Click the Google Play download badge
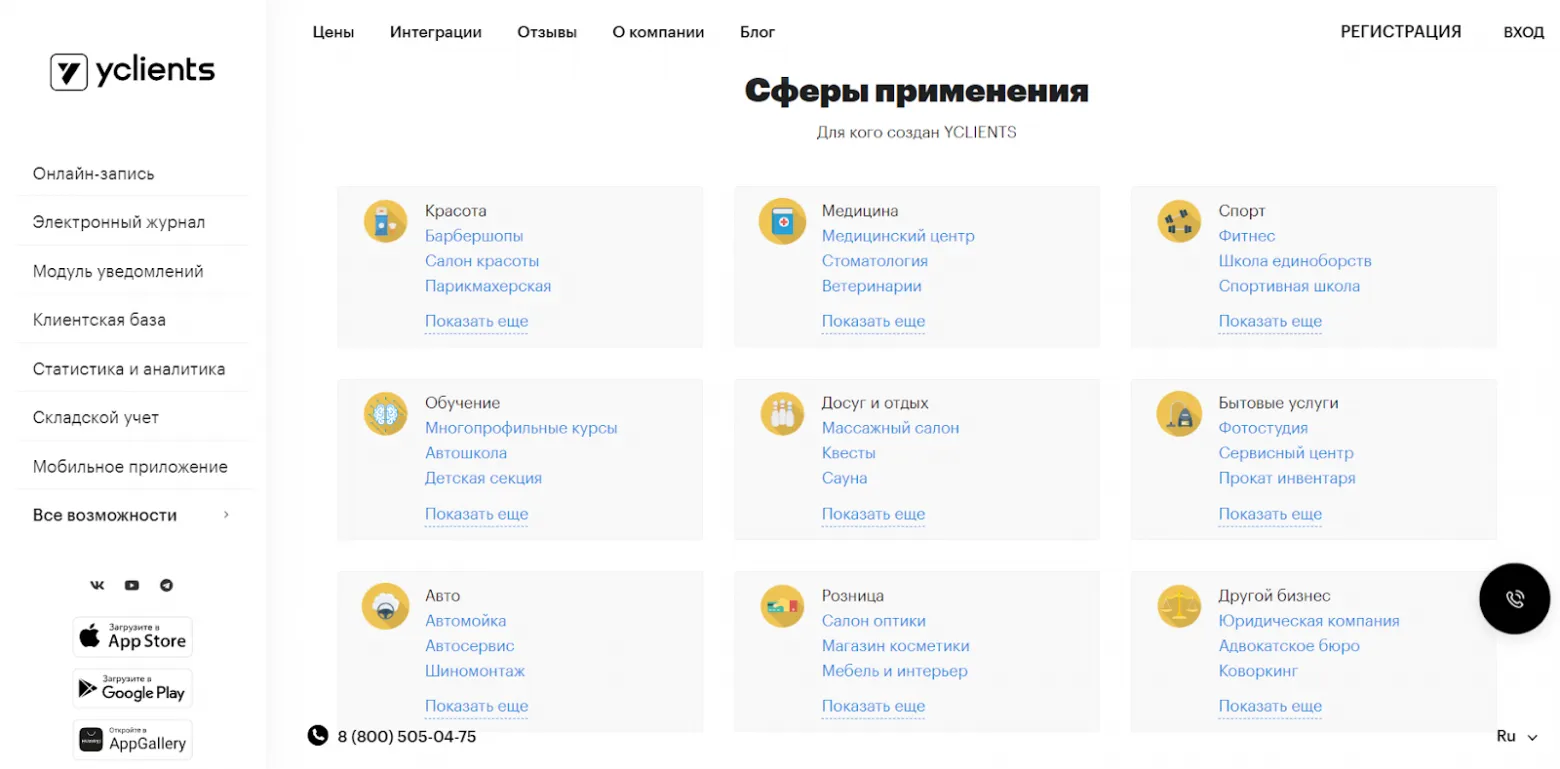The width and height of the screenshot is (1560, 769). click(132, 688)
